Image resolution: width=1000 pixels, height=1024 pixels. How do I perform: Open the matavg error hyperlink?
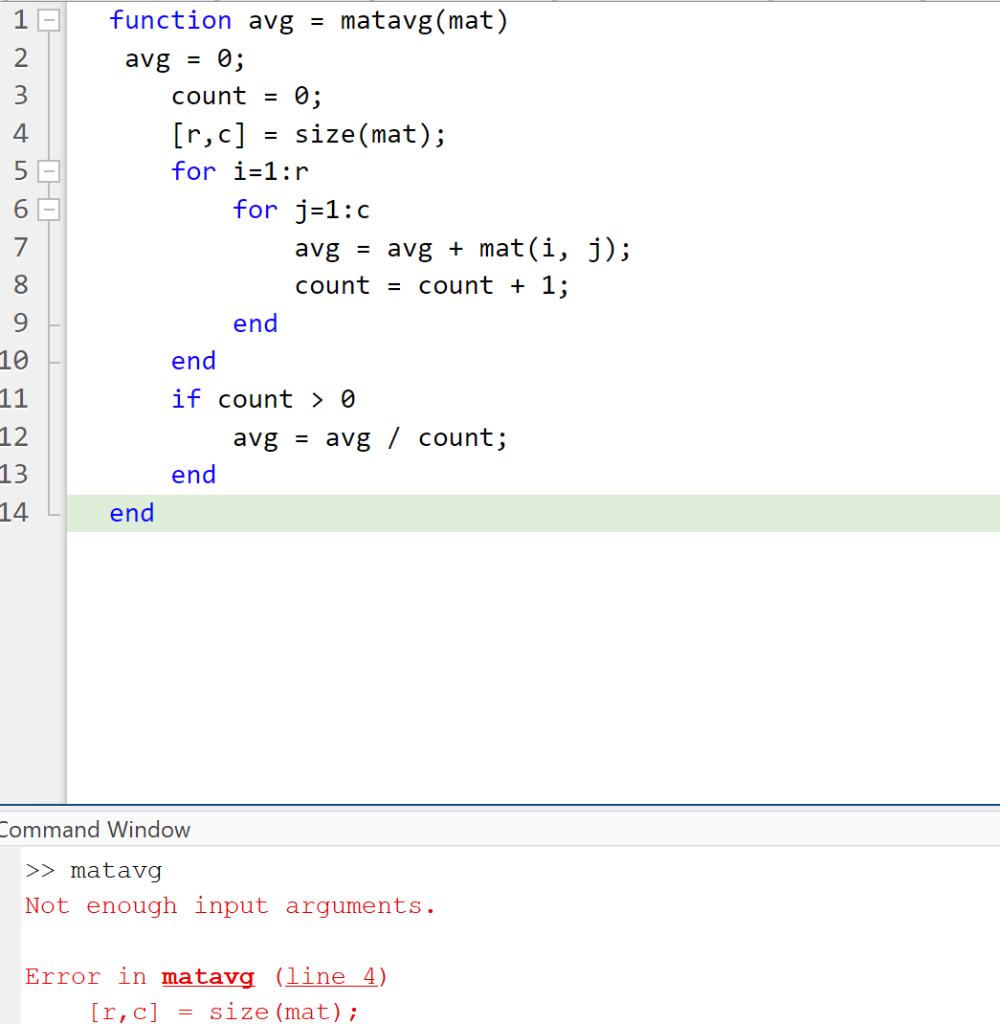pyautogui.click(x=207, y=976)
